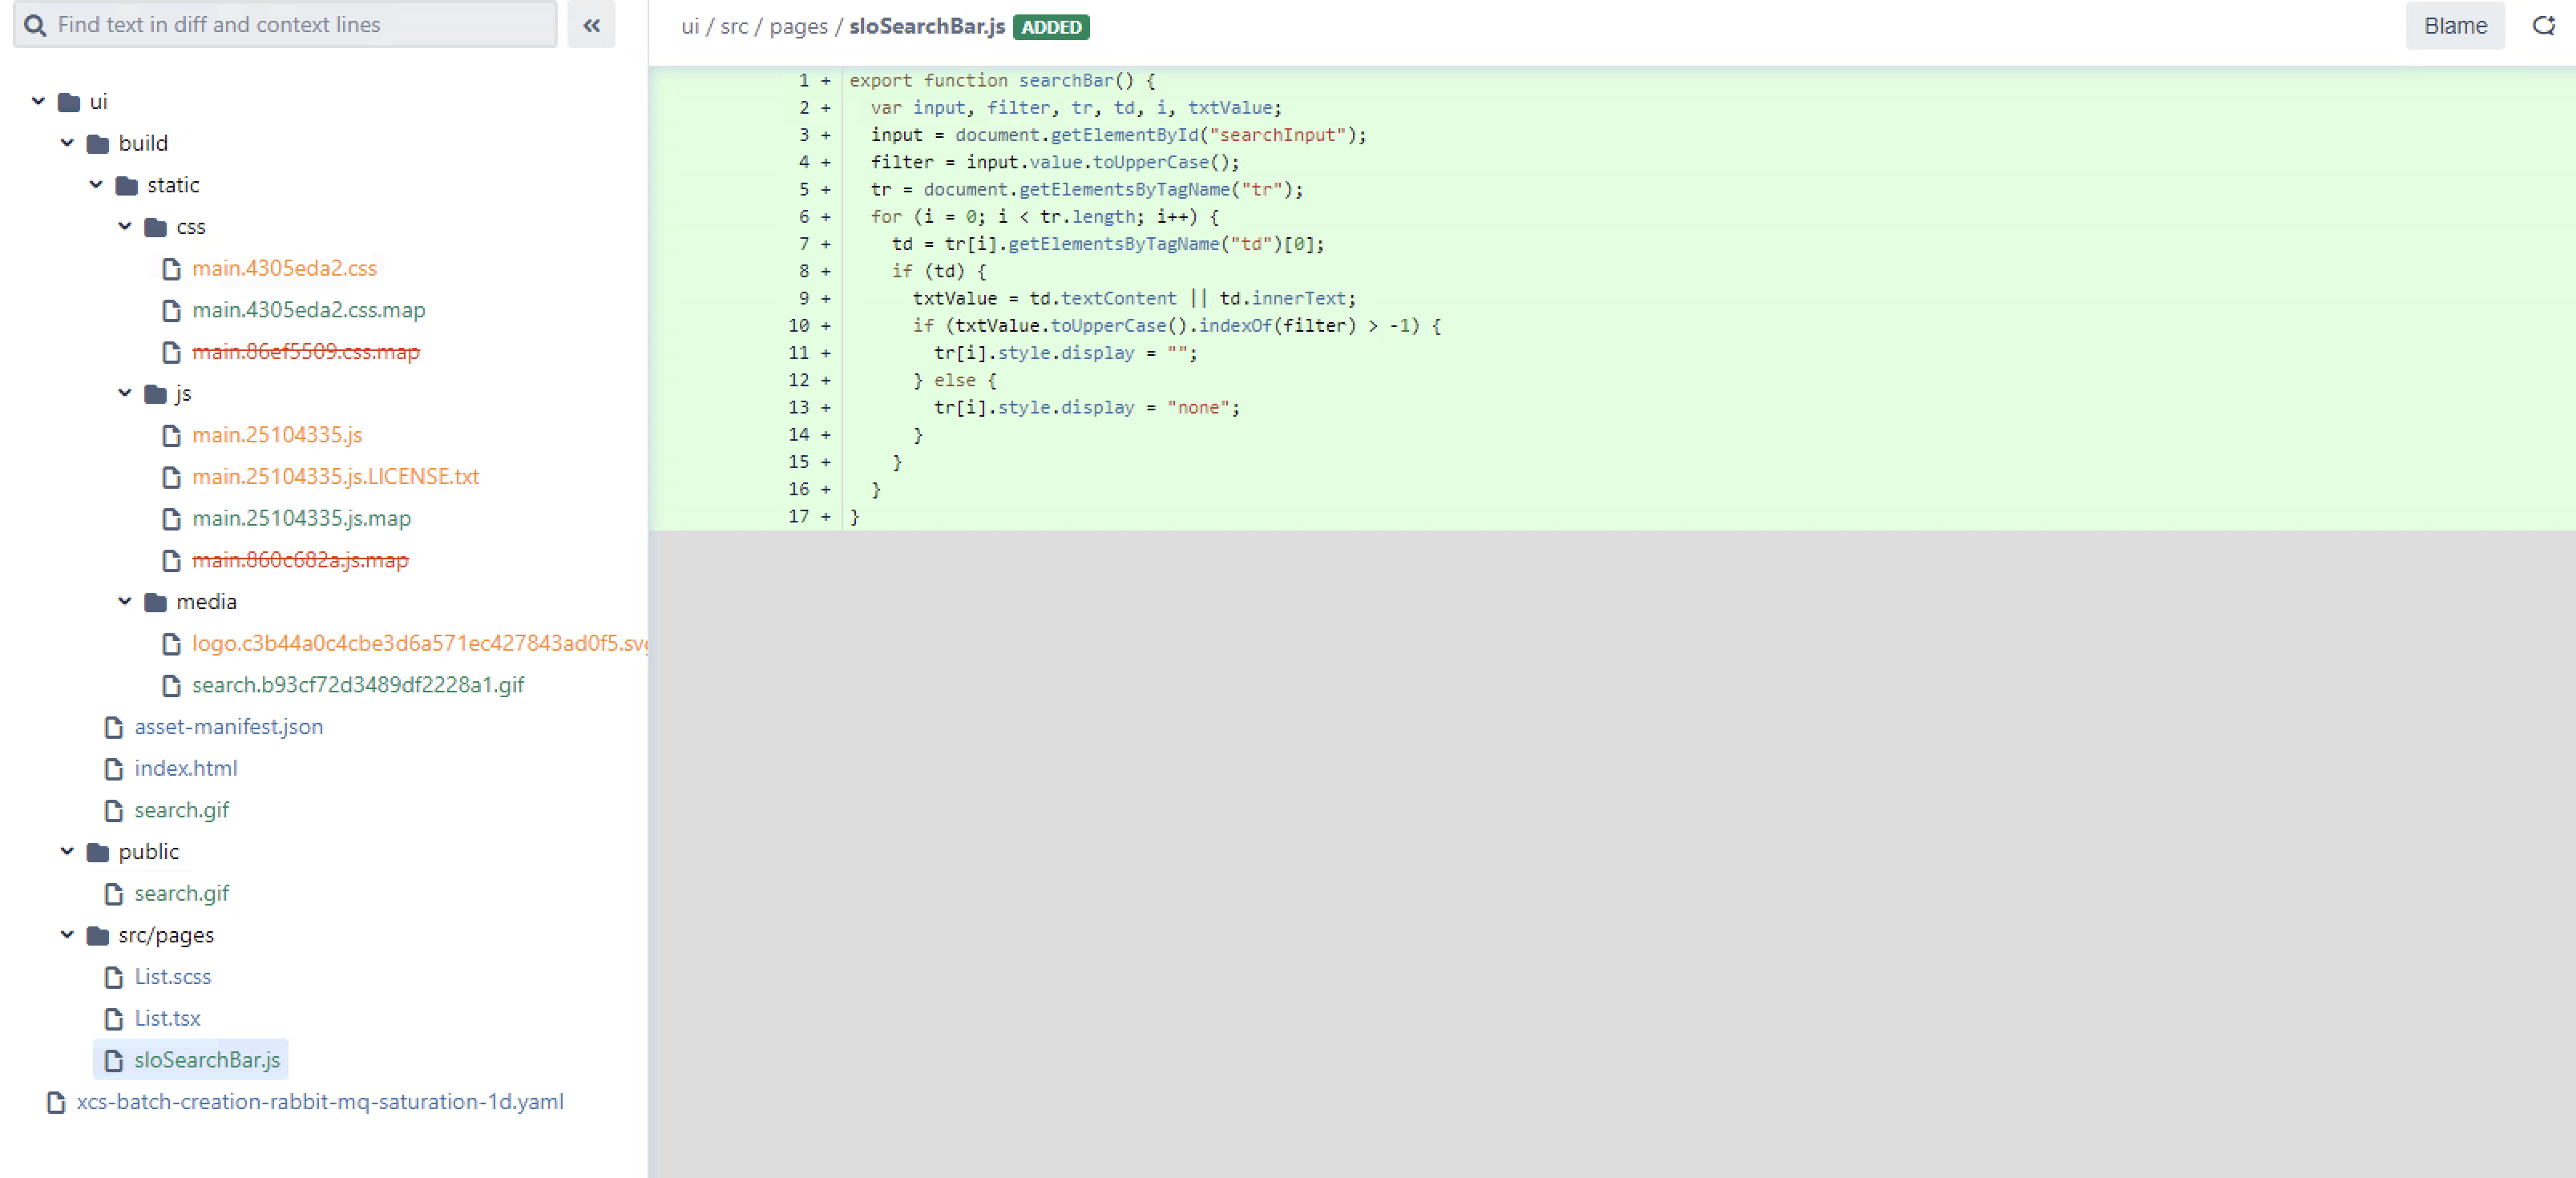The width and height of the screenshot is (2576, 1178).
Task: Click the media folder icon
Action: tap(155, 602)
